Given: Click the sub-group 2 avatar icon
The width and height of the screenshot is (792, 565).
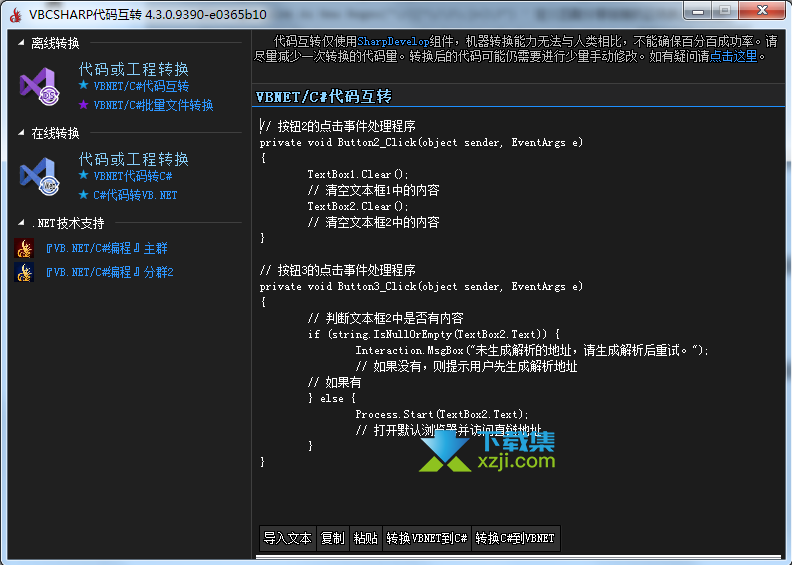Looking at the screenshot, I should [x=24, y=272].
